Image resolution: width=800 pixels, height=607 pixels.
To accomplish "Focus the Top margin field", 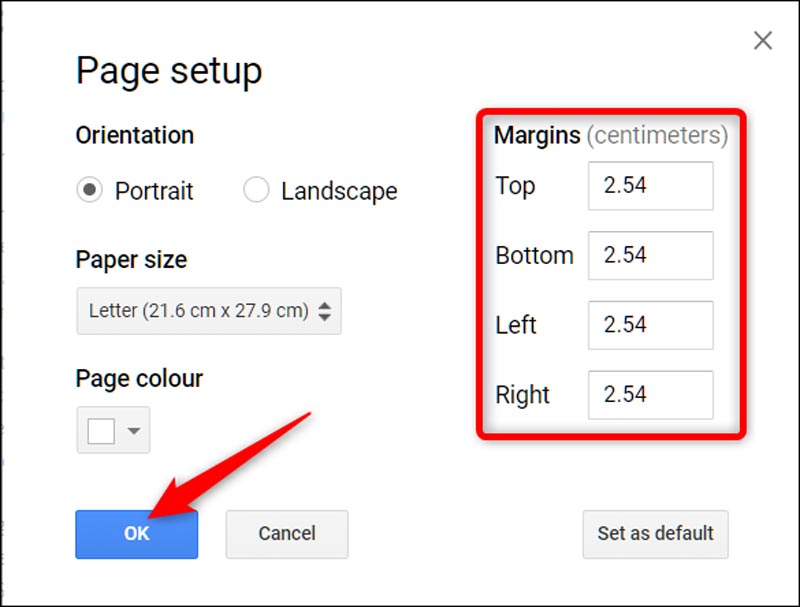I will click(650, 186).
